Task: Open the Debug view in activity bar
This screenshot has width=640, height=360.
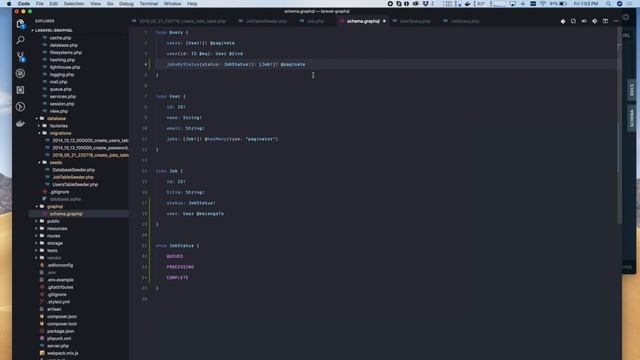Action: [x=20, y=73]
